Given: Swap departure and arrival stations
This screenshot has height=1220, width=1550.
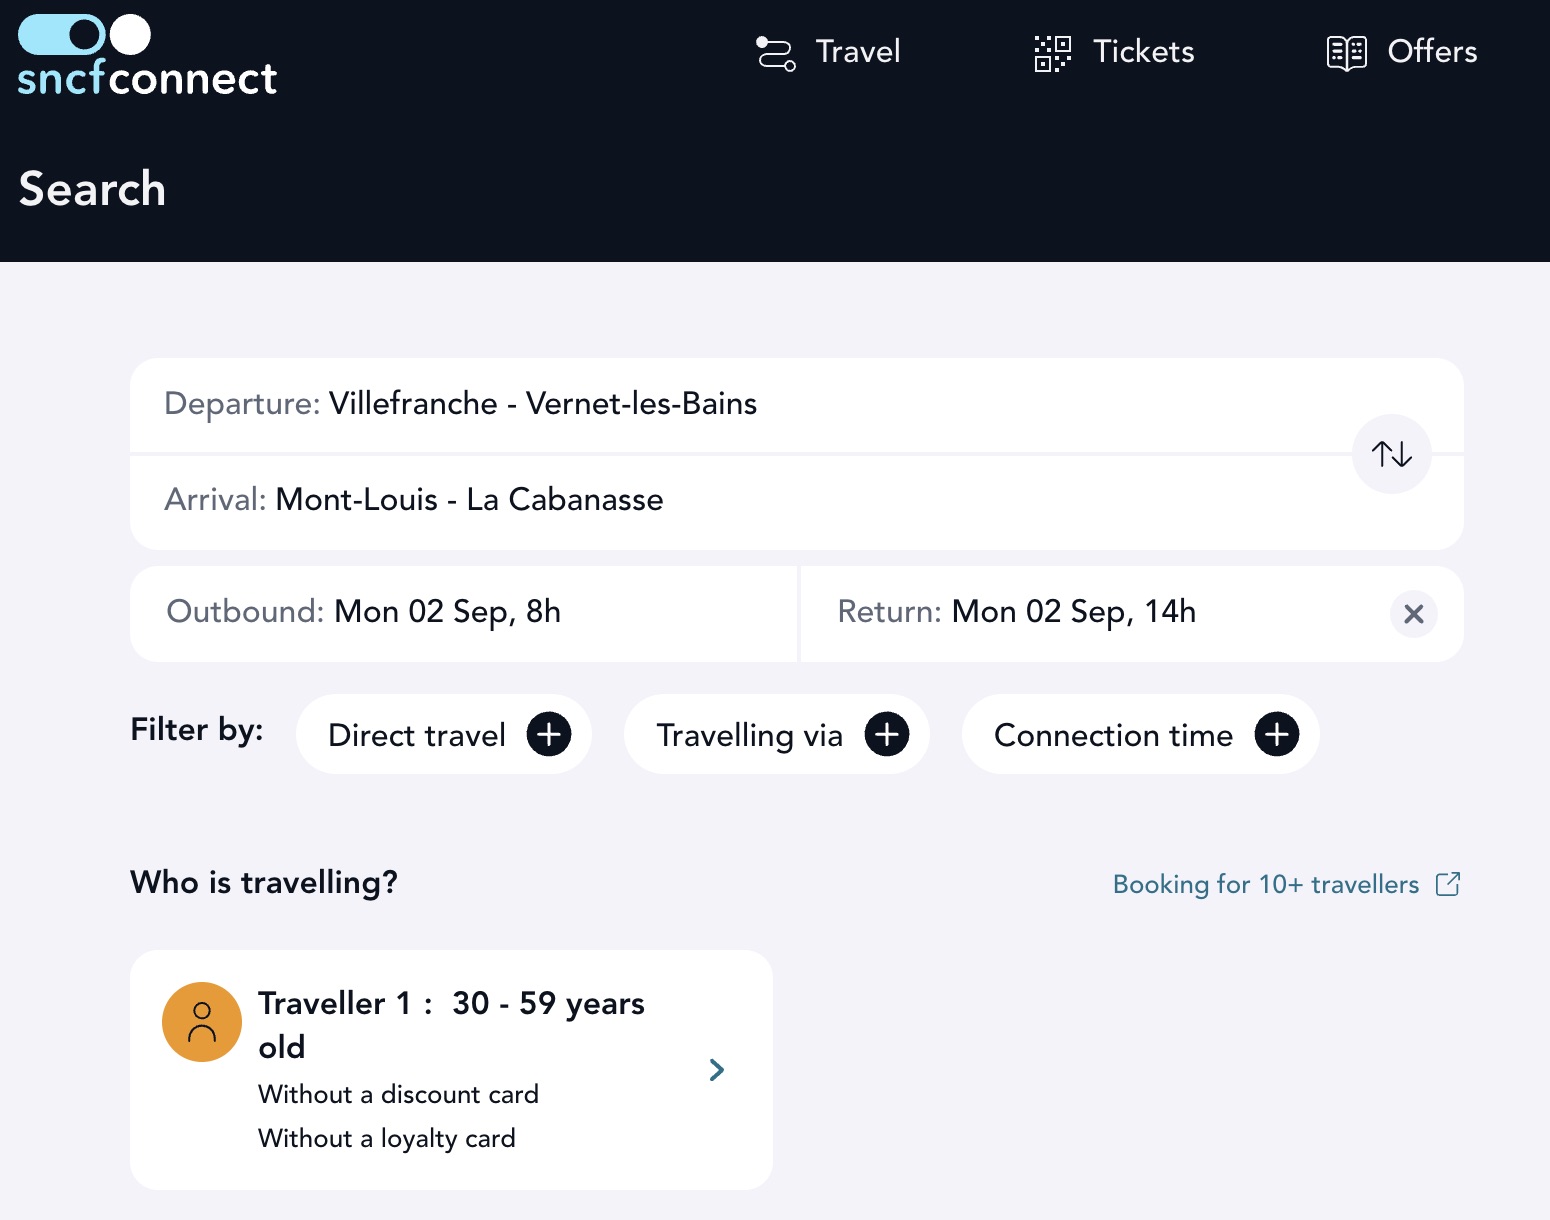Looking at the screenshot, I should click(1392, 454).
